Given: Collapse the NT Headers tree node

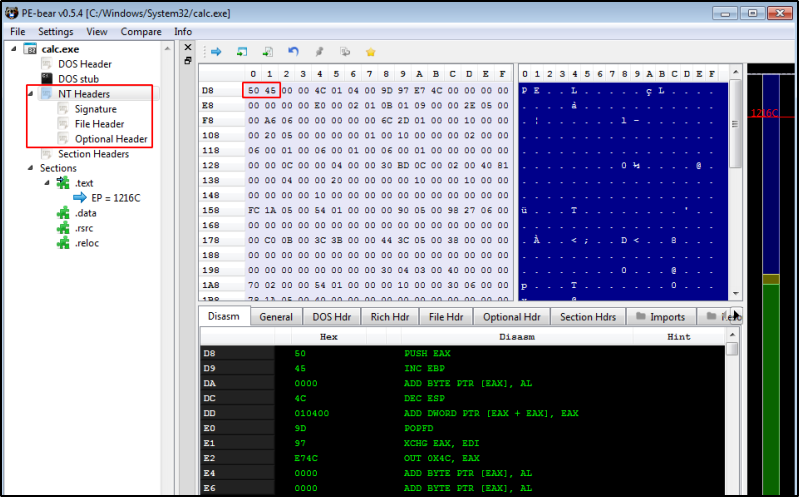Looking at the screenshot, I should point(30,94).
